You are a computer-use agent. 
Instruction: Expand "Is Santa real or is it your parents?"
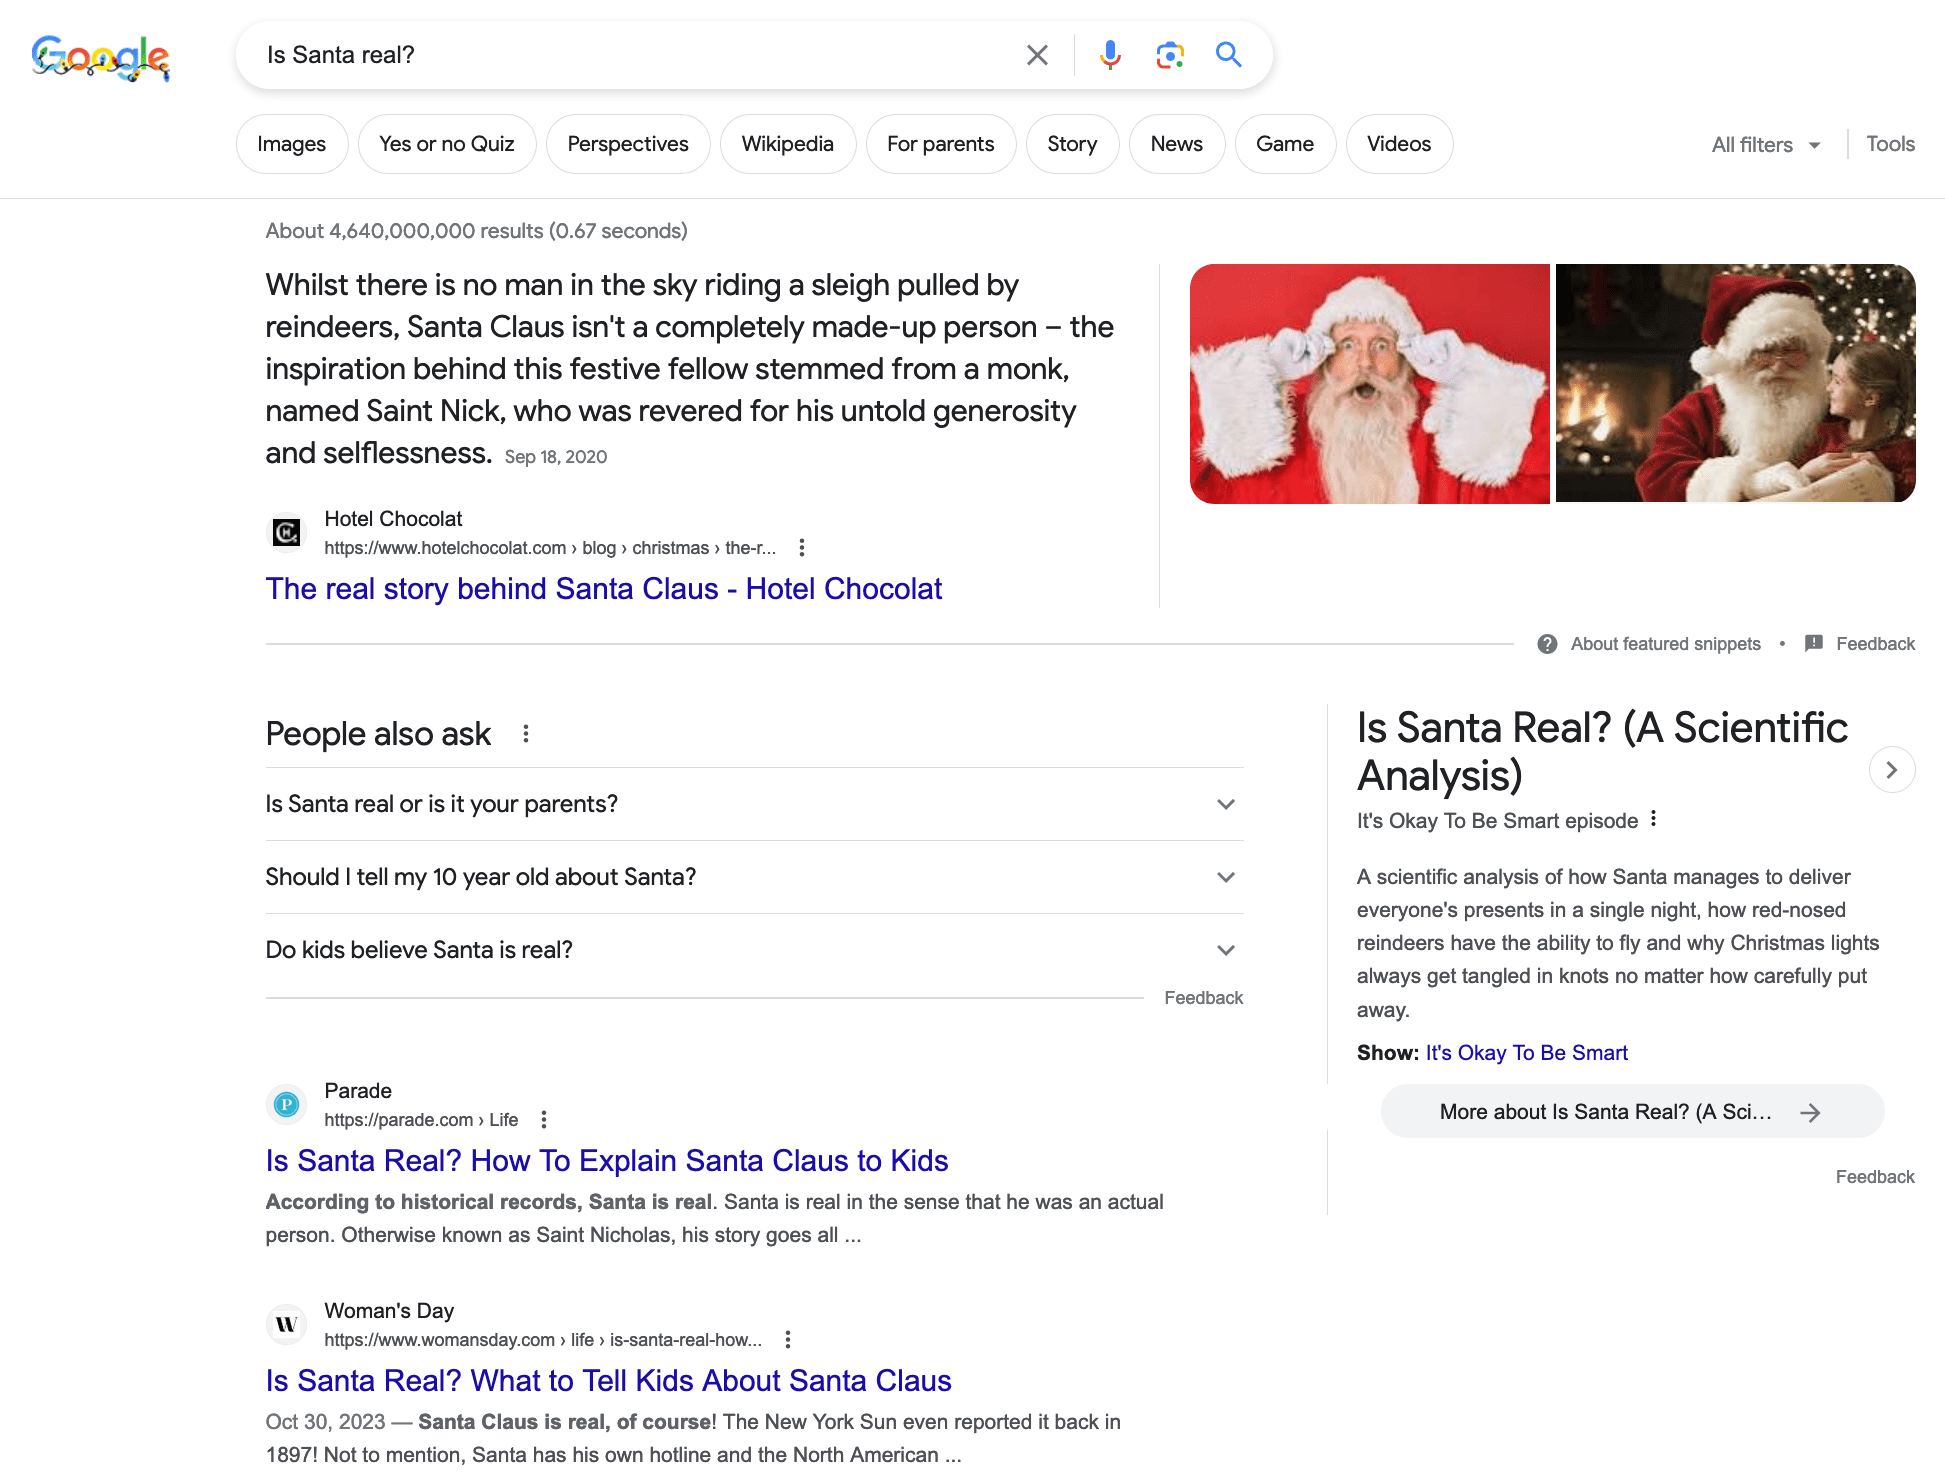754,804
